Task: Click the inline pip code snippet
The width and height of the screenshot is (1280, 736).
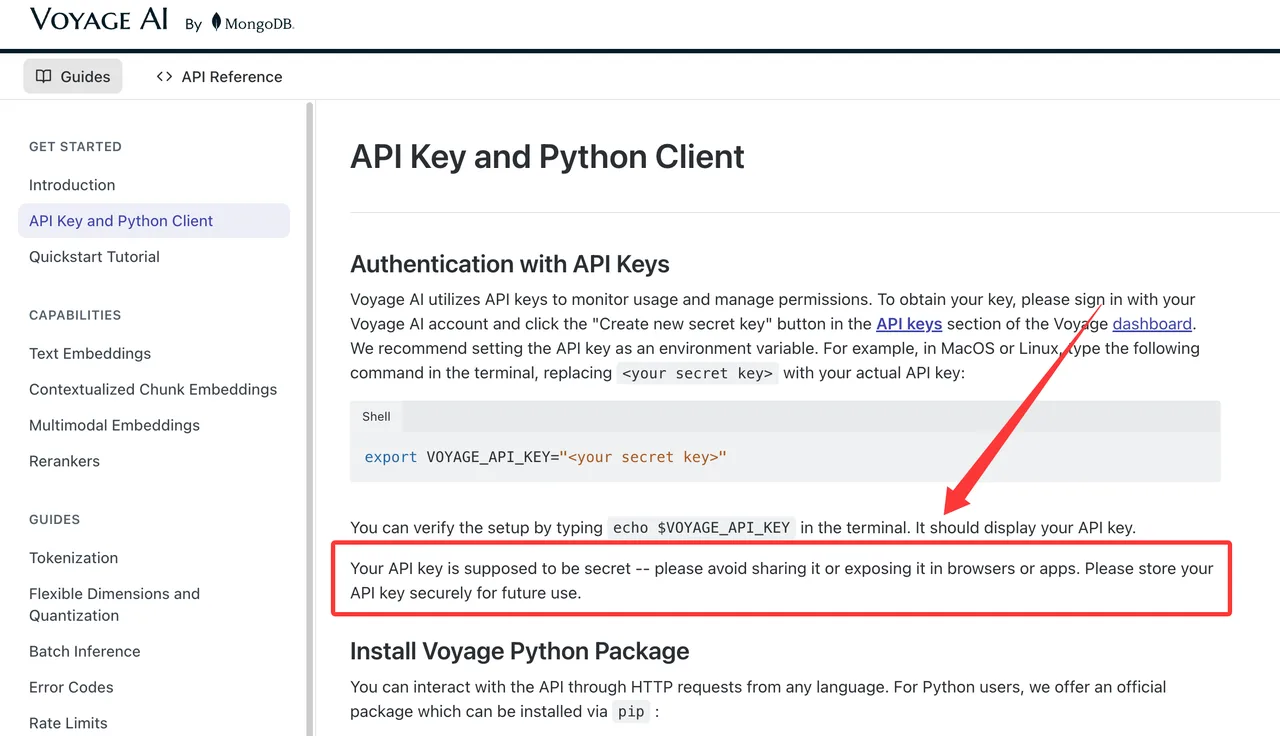Action: tap(631, 712)
